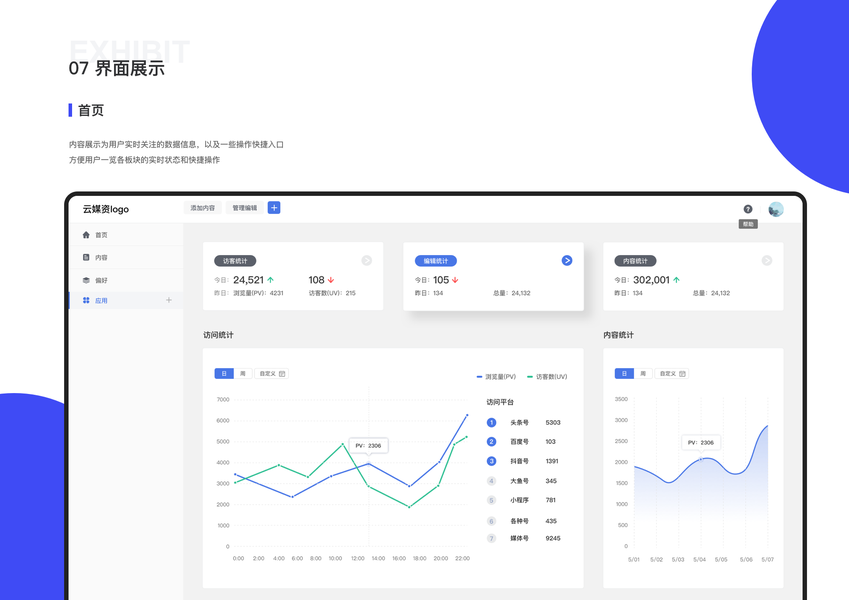849x600 pixels.
Task: Open 自定义 date picker in 内容统计 chart
Action: [x=672, y=374]
